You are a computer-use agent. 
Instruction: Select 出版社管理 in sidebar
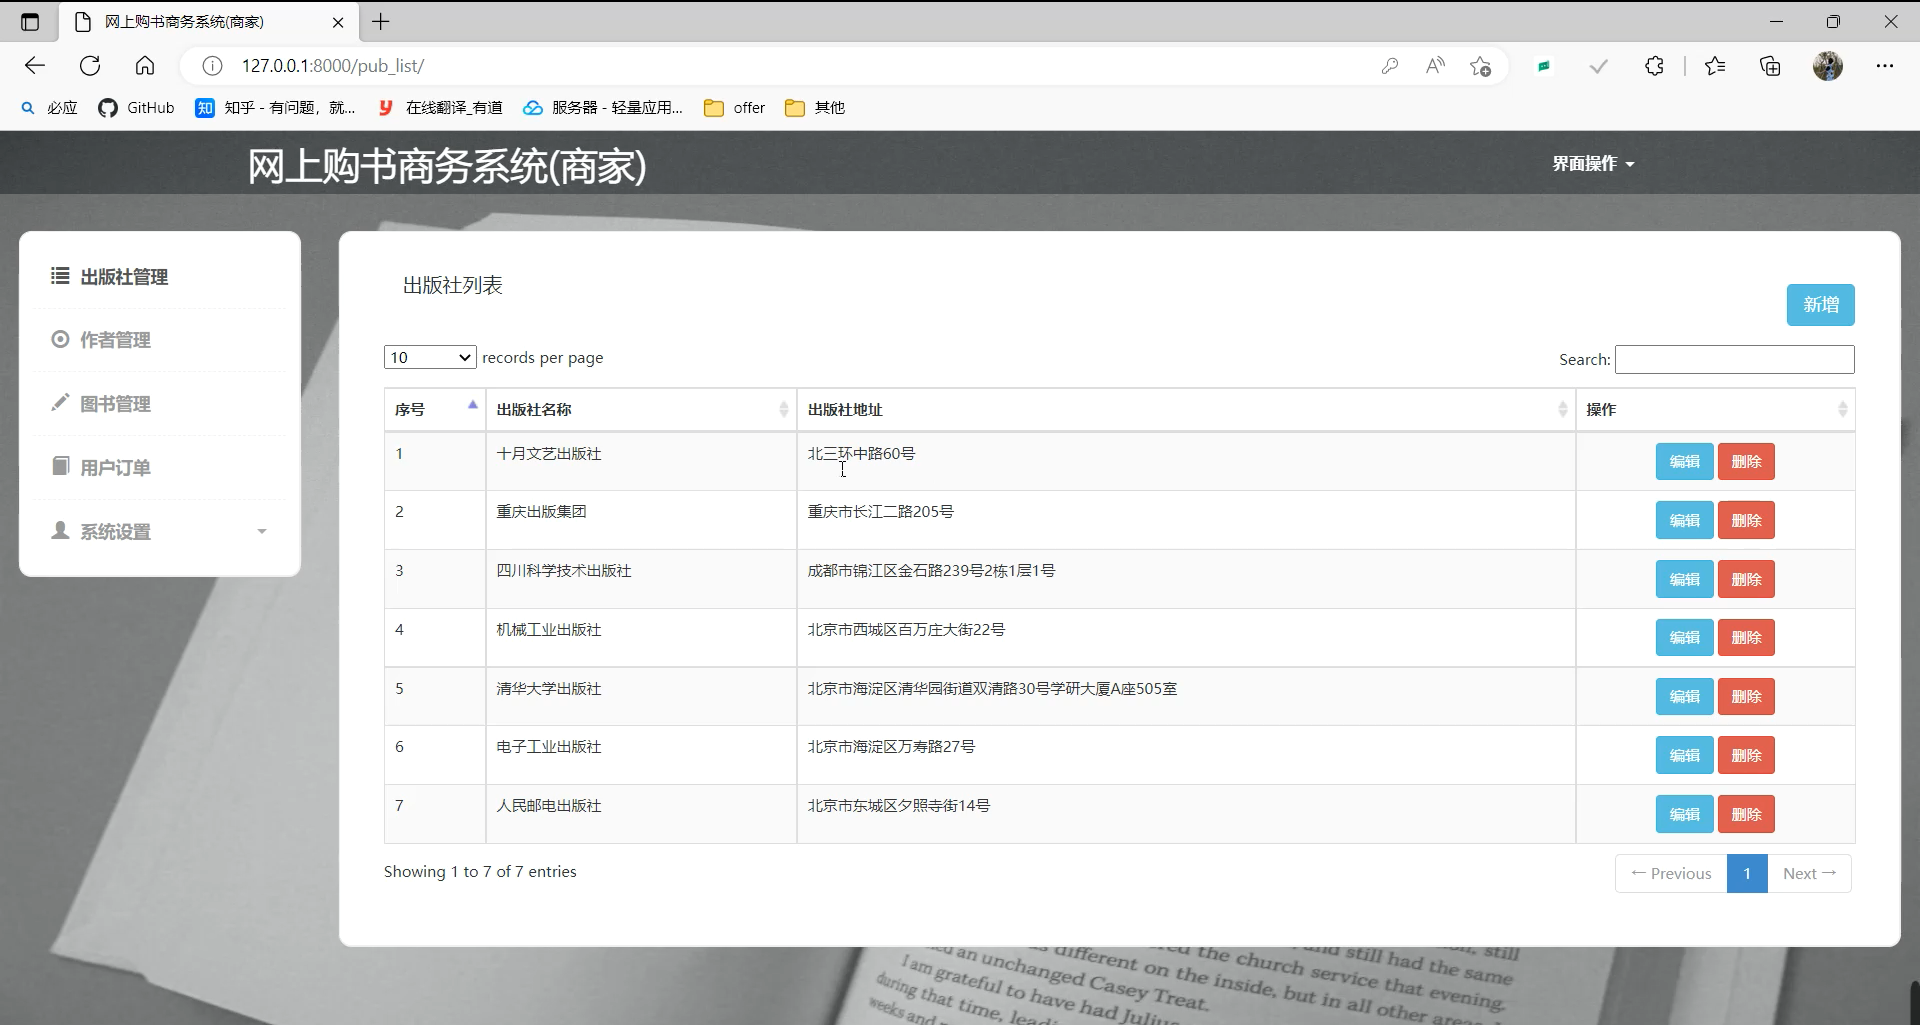[160, 277]
